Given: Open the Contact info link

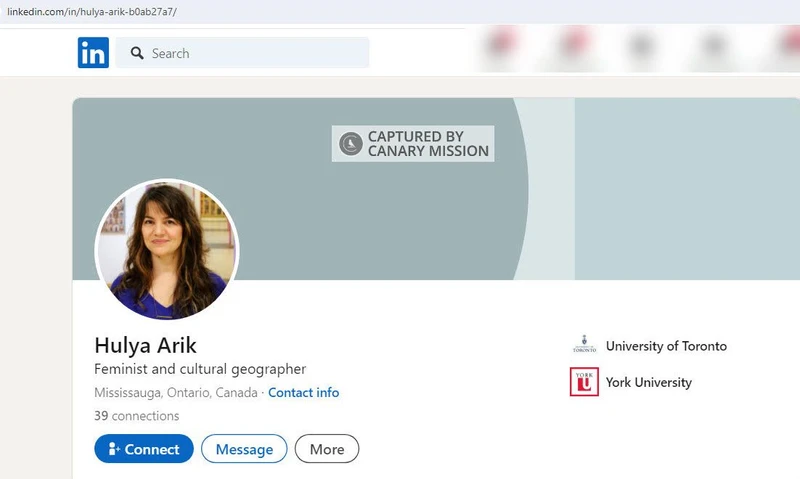Looking at the screenshot, I should click(x=304, y=392).
